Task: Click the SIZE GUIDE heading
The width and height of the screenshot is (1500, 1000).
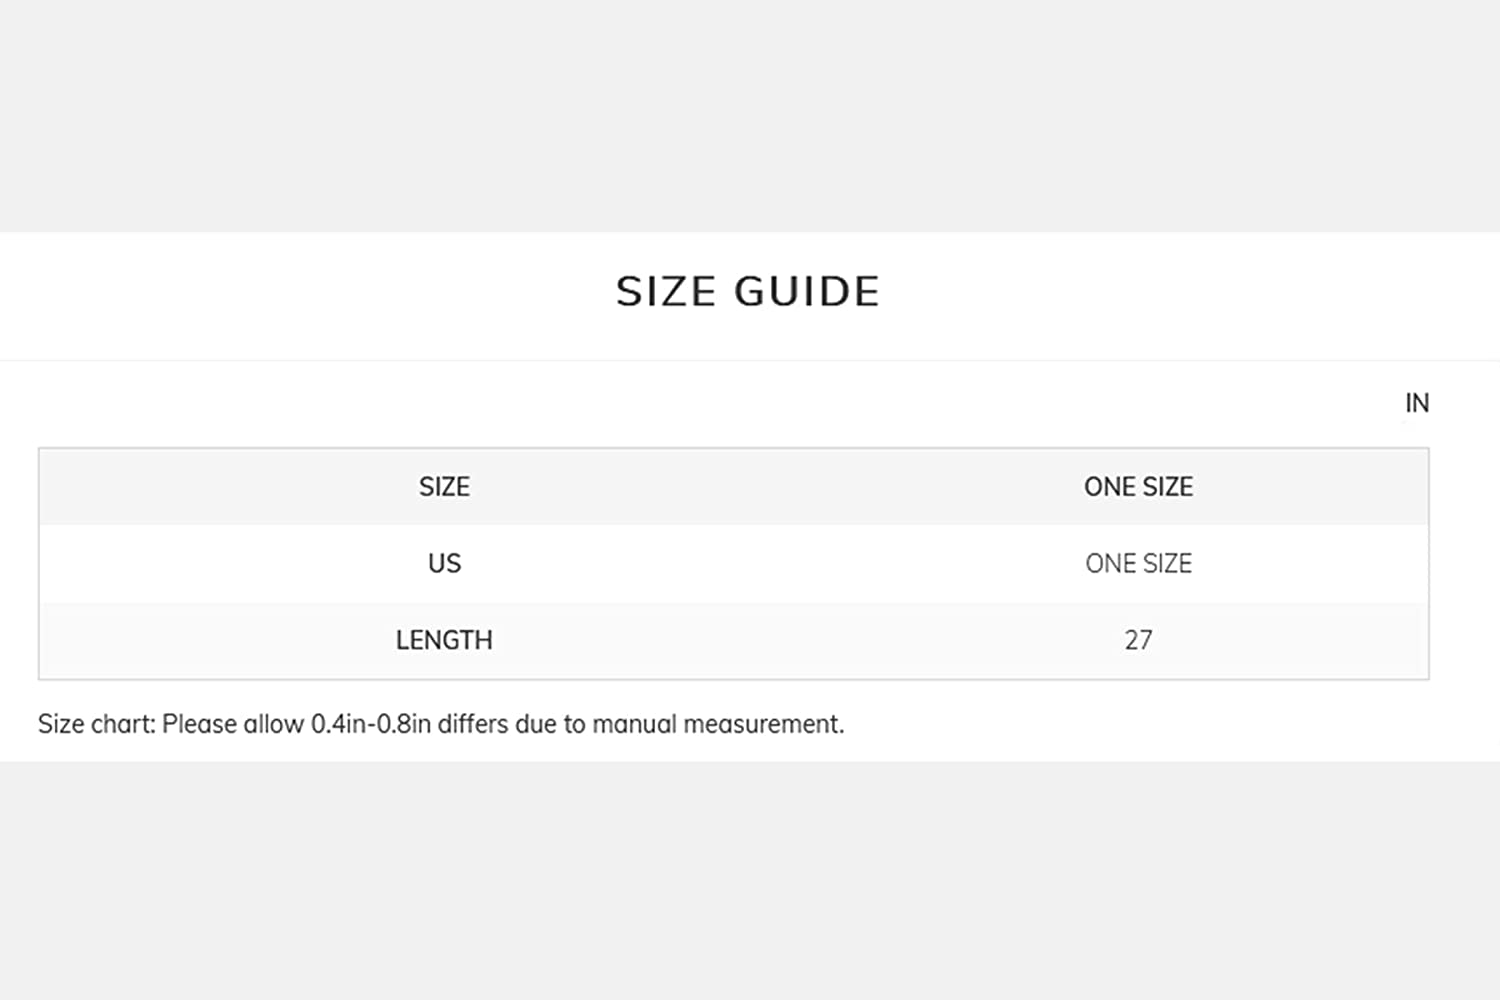Action: (x=748, y=292)
